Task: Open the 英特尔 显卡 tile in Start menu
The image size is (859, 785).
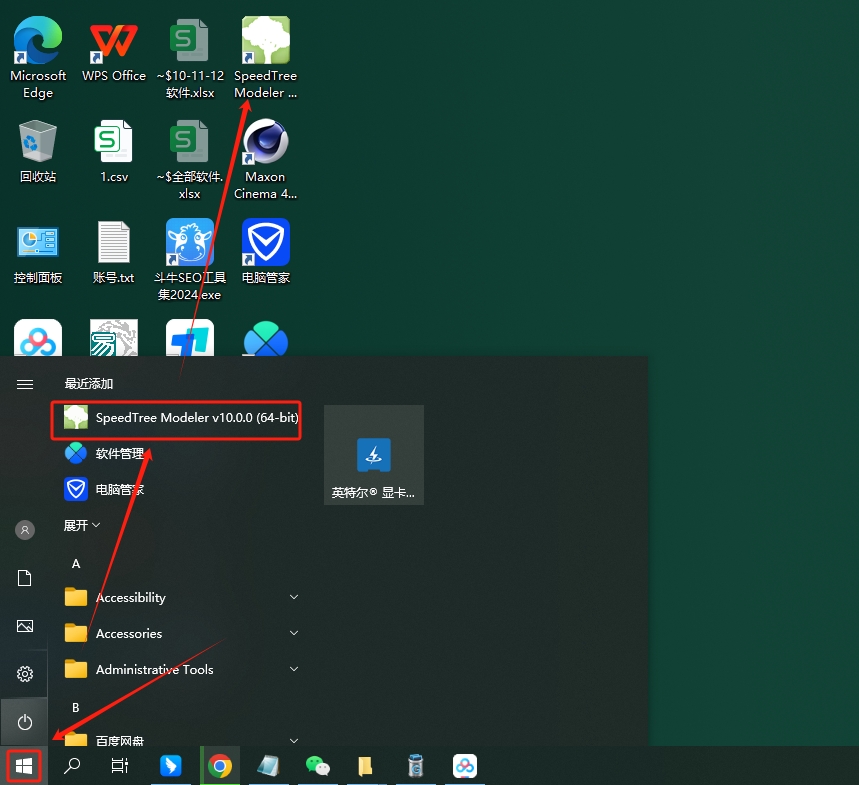Action: coord(374,455)
